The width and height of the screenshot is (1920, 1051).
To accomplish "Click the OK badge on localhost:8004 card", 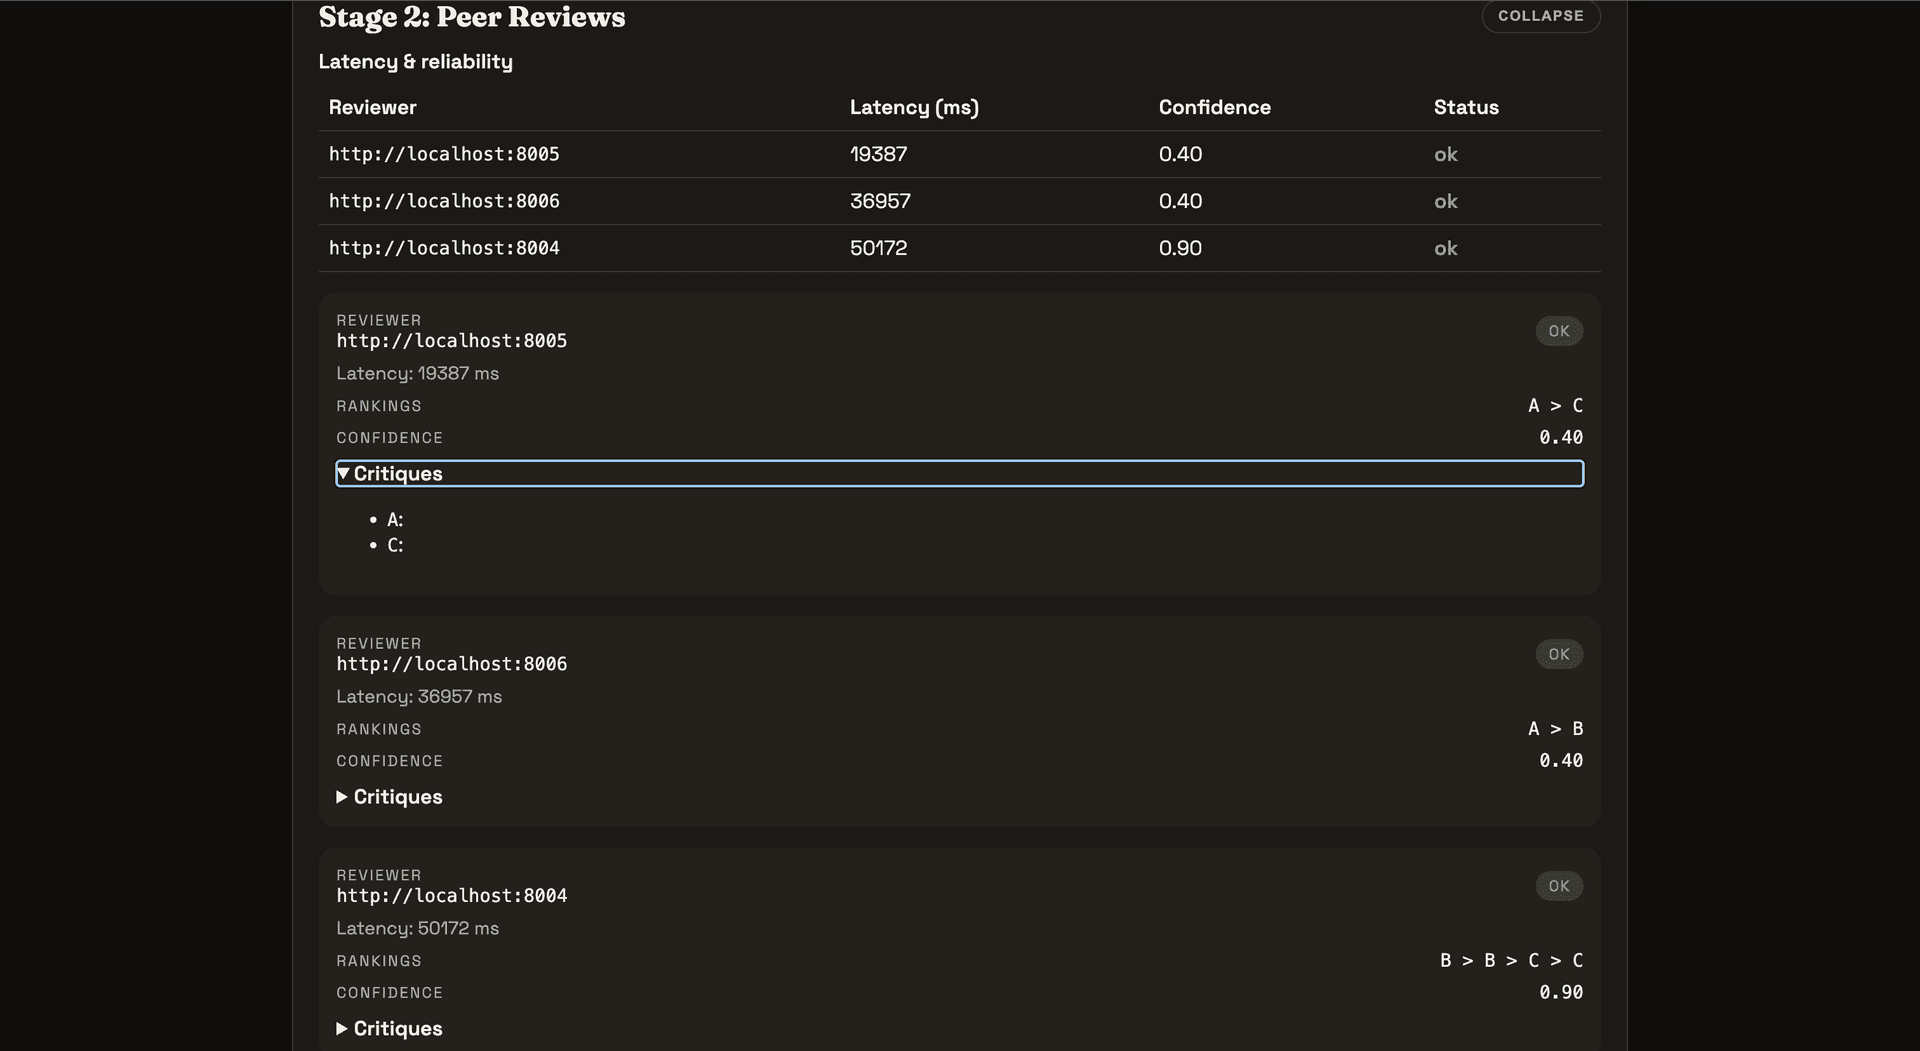I will tap(1558, 886).
